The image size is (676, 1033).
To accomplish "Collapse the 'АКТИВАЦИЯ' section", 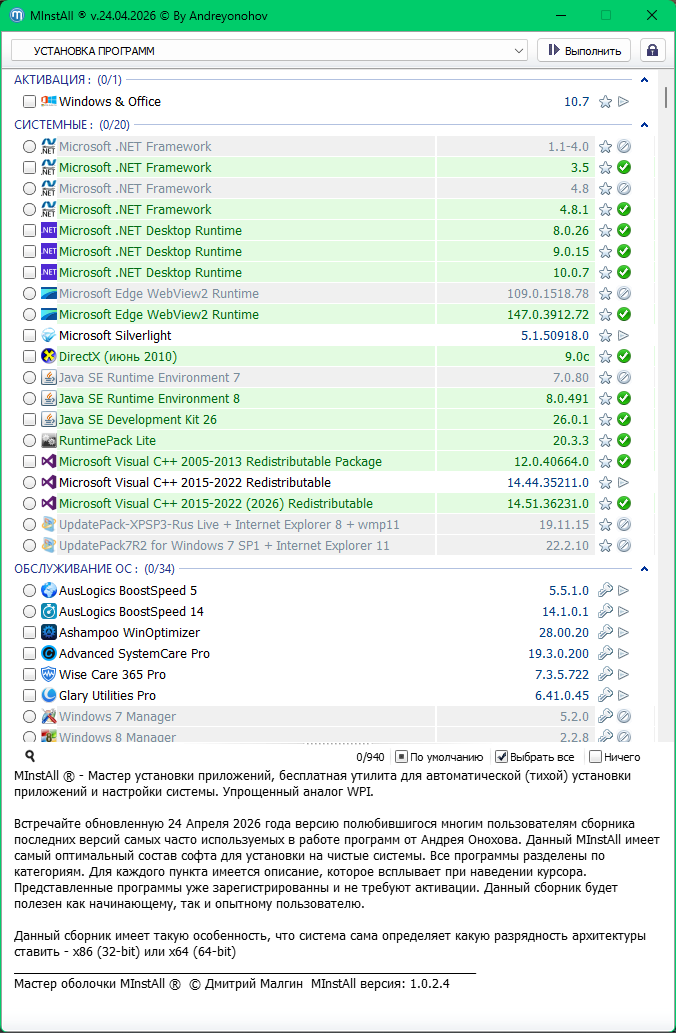I will 644,80.
